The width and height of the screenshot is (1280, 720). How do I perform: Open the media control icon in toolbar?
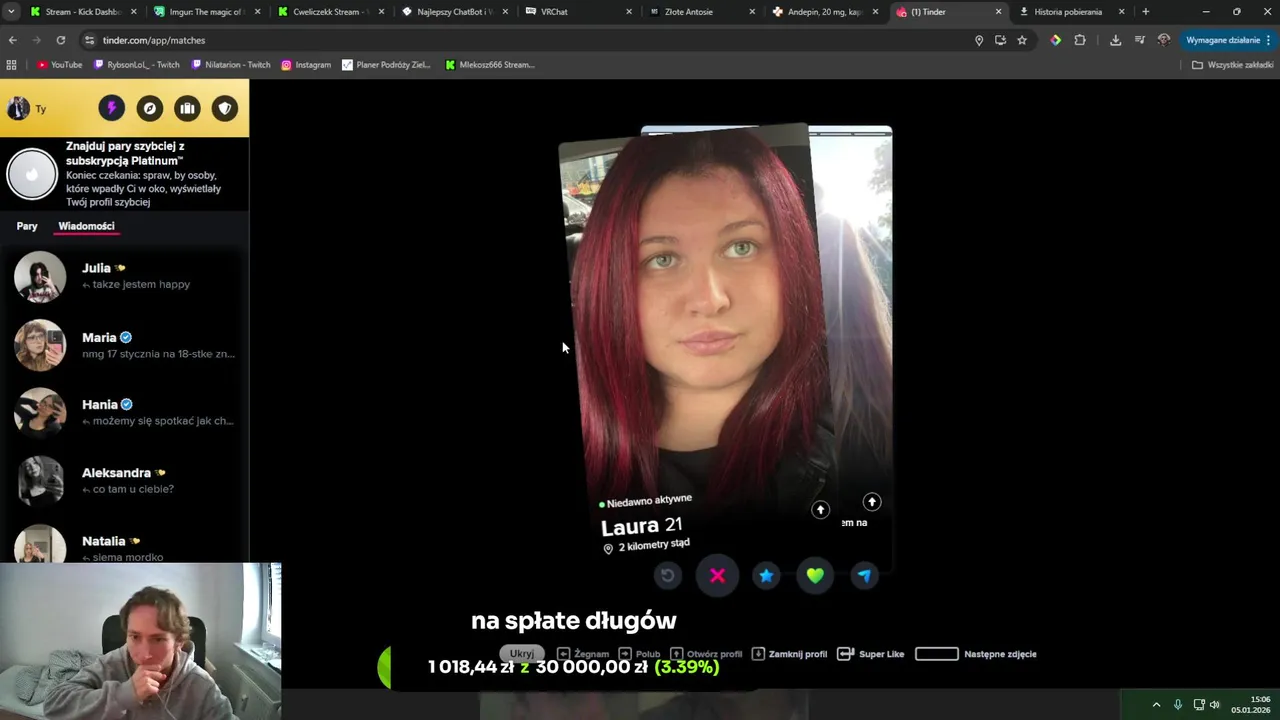(1140, 40)
